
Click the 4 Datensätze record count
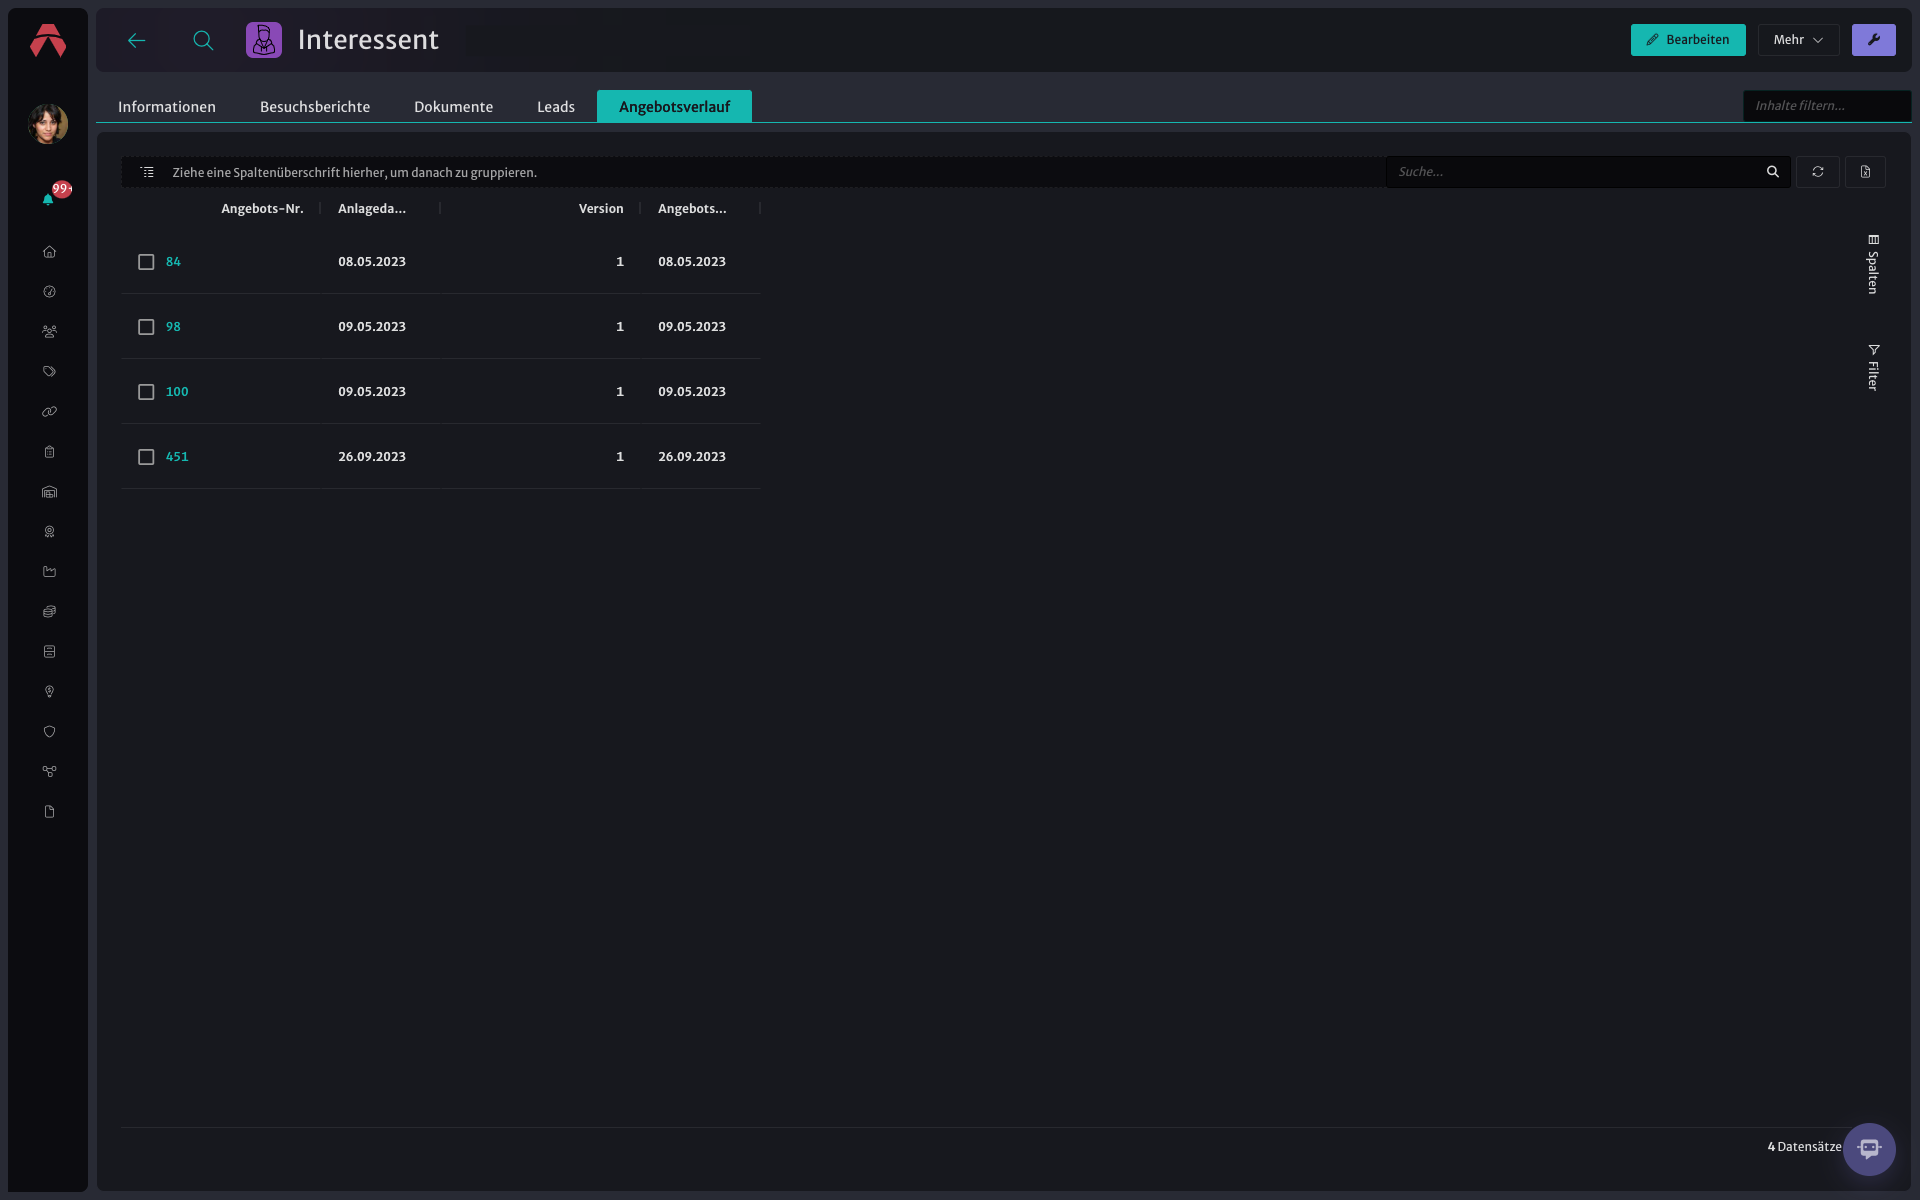point(1804,1147)
